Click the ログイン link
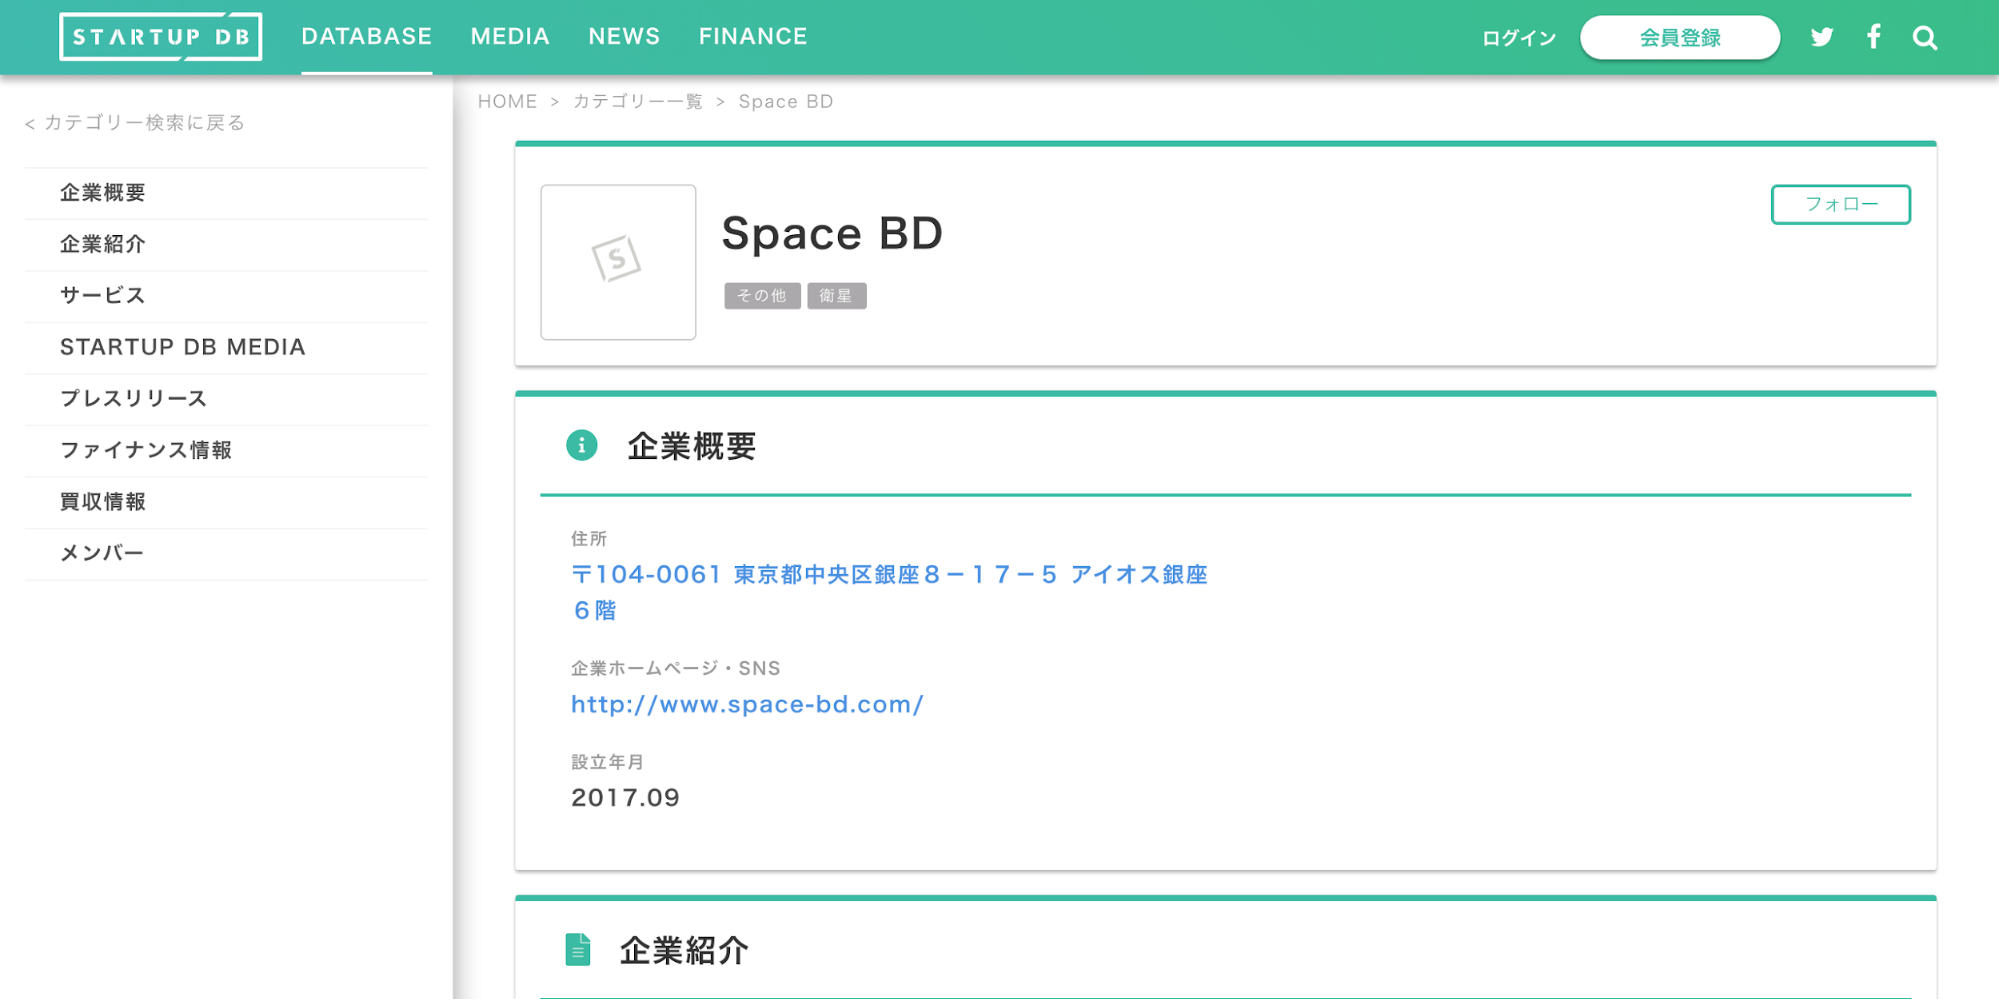1999x1000 pixels. pyautogui.click(x=1519, y=38)
